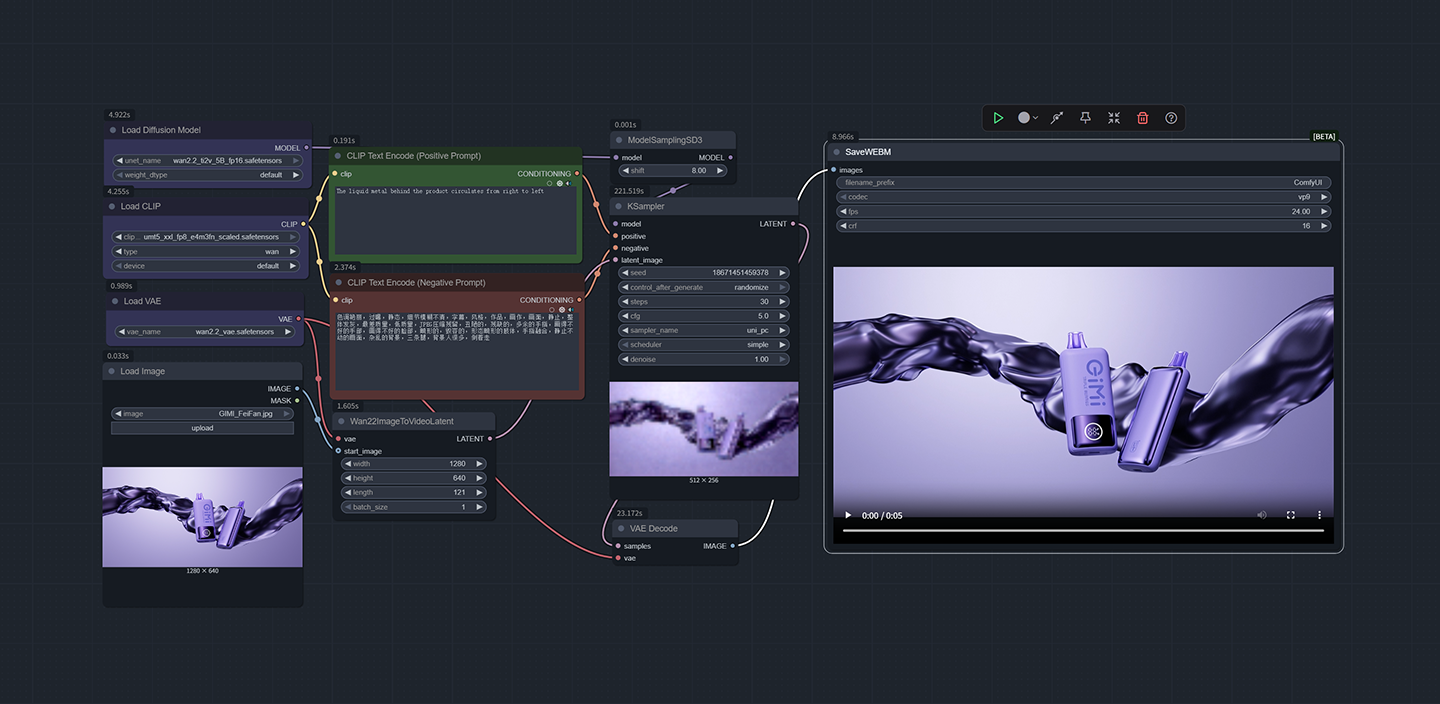Open control_after_generate randomize dropdown
The height and width of the screenshot is (704, 1440).
(x=704, y=287)
